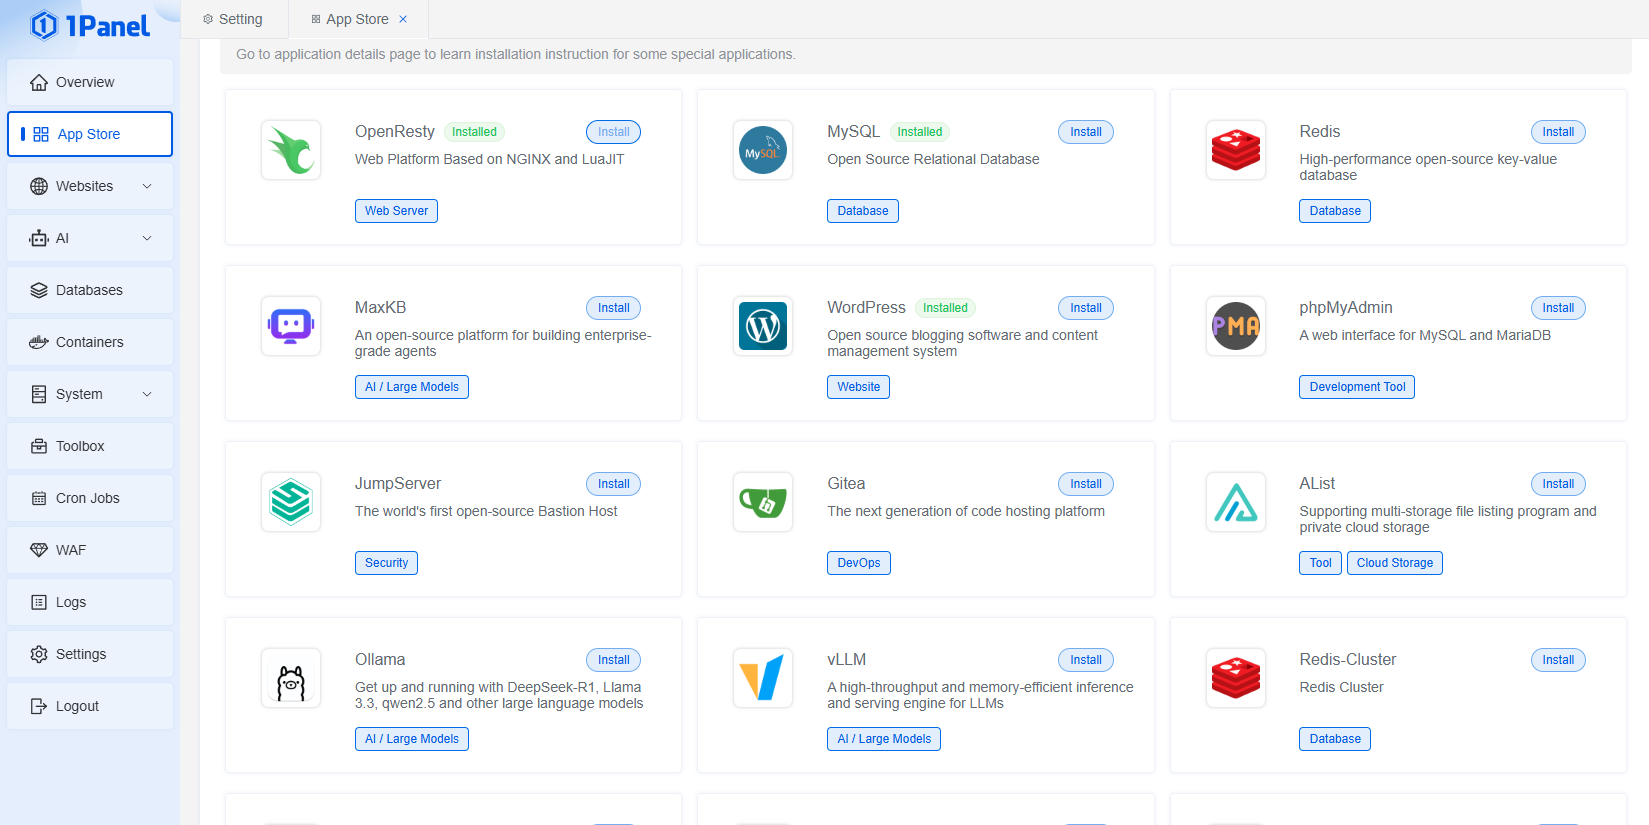The image size is (1649, 825).
Task: Install the Redis-Cluster application
Action: coord(1558,660)
